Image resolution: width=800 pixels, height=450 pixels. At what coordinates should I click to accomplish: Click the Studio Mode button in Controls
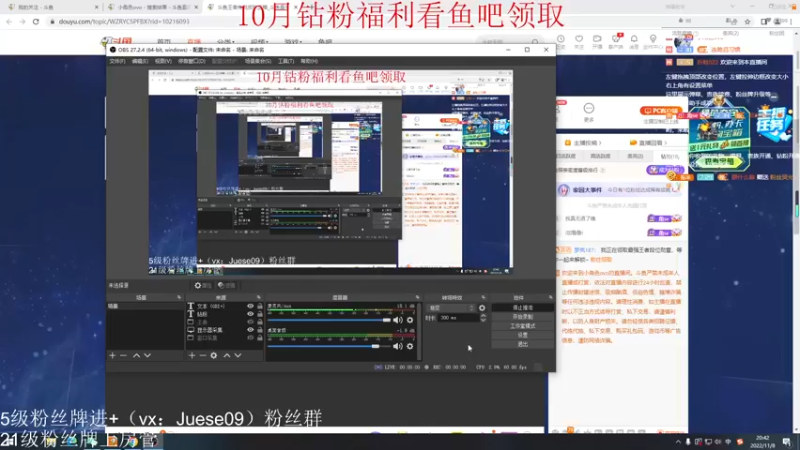pyautogui.click(x=522, y=326)
